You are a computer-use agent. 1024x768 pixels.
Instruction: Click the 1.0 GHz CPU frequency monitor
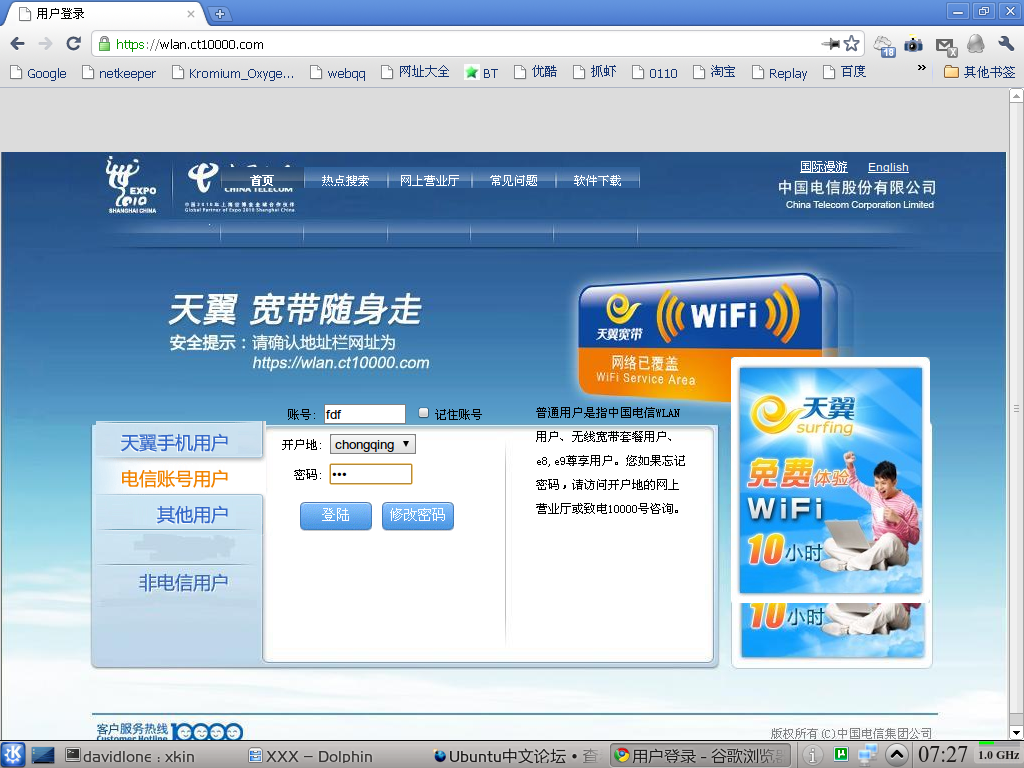pos(999,754)
